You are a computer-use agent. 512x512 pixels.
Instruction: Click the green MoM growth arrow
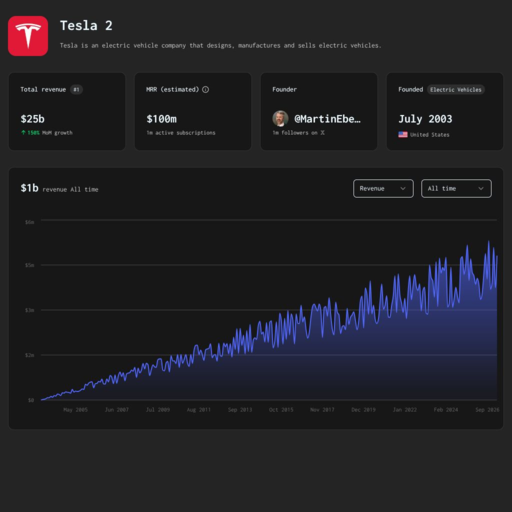pos(23,133)
